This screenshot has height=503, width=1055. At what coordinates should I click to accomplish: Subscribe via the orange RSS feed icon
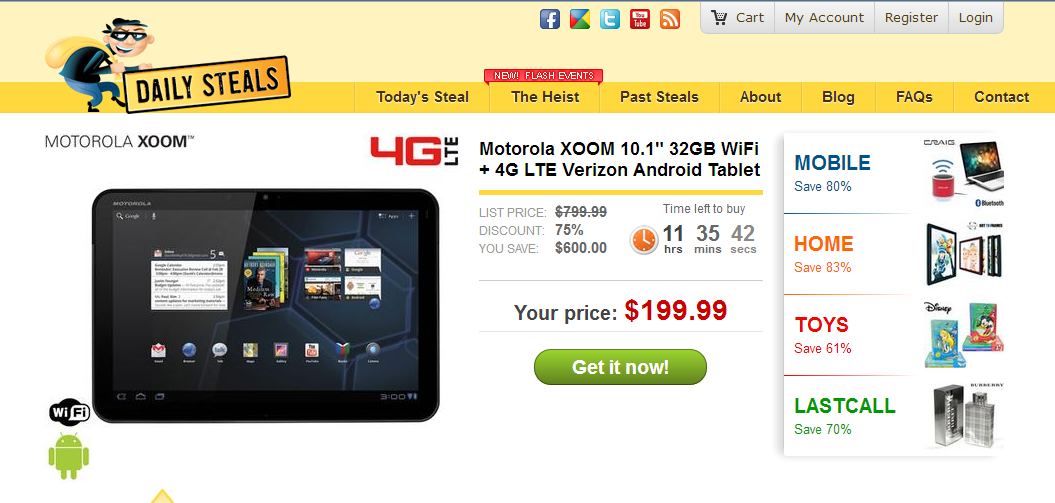pos(670,19)
